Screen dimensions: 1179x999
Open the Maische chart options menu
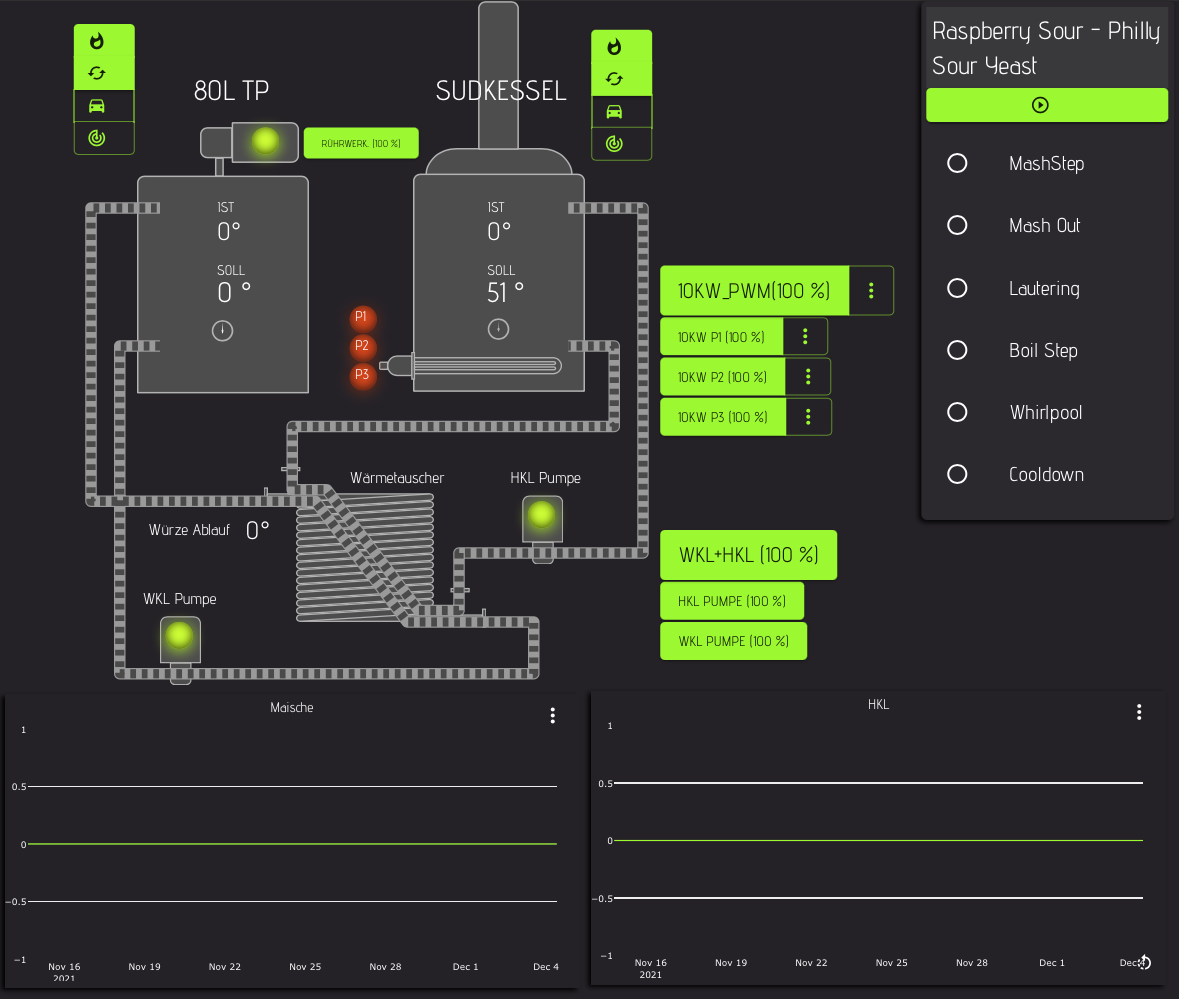(x=552, y=715)
